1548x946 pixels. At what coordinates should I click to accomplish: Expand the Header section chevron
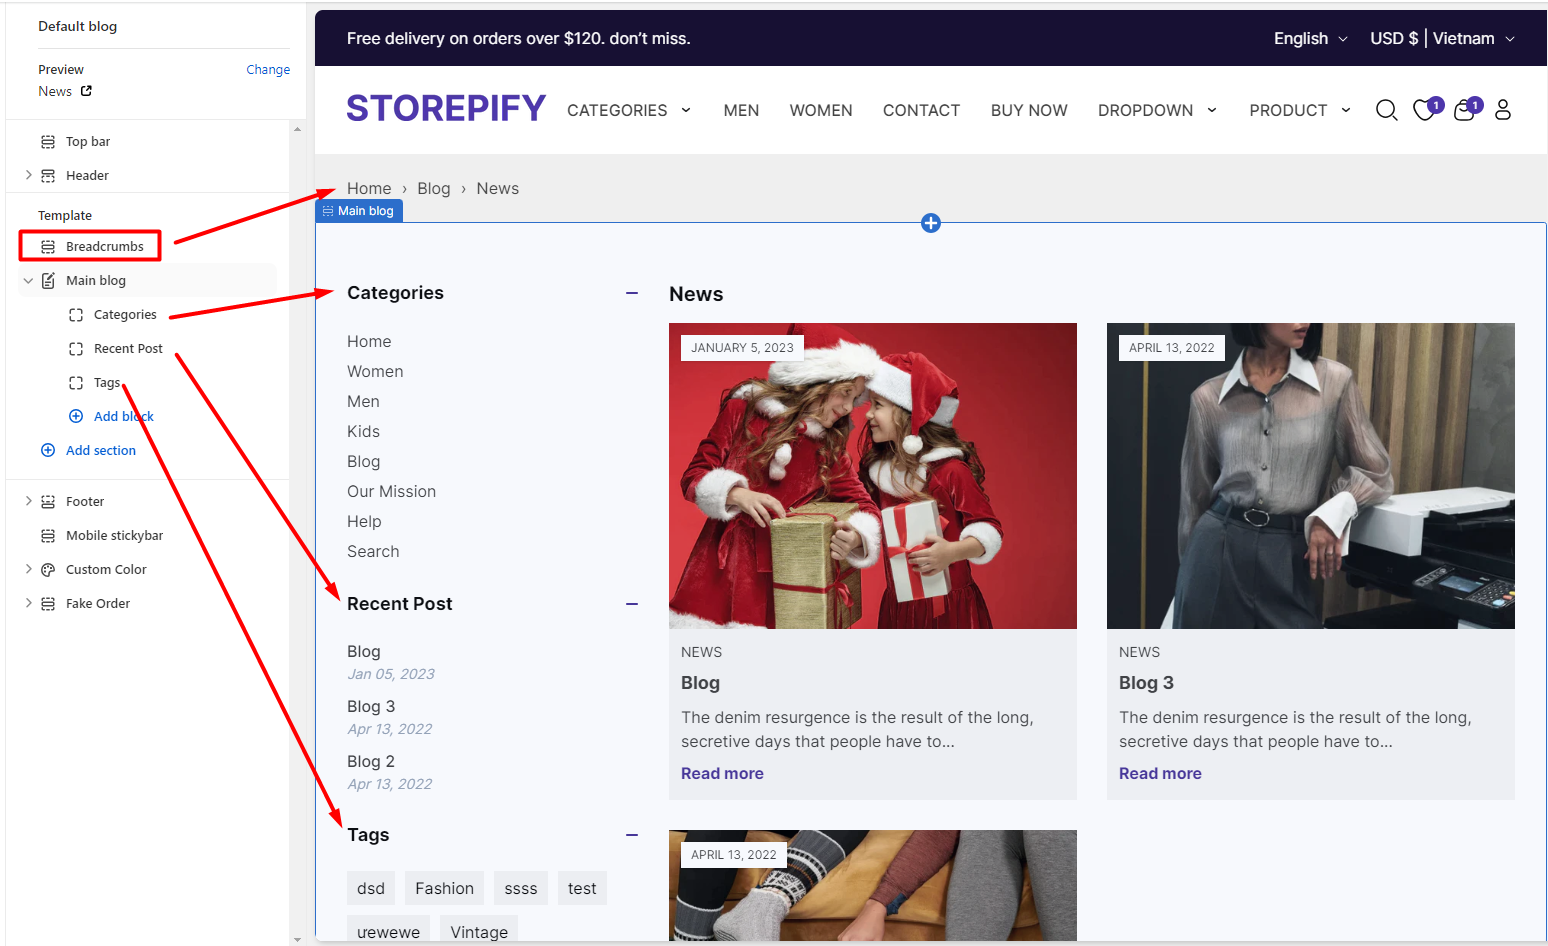[x=28, y=175]
